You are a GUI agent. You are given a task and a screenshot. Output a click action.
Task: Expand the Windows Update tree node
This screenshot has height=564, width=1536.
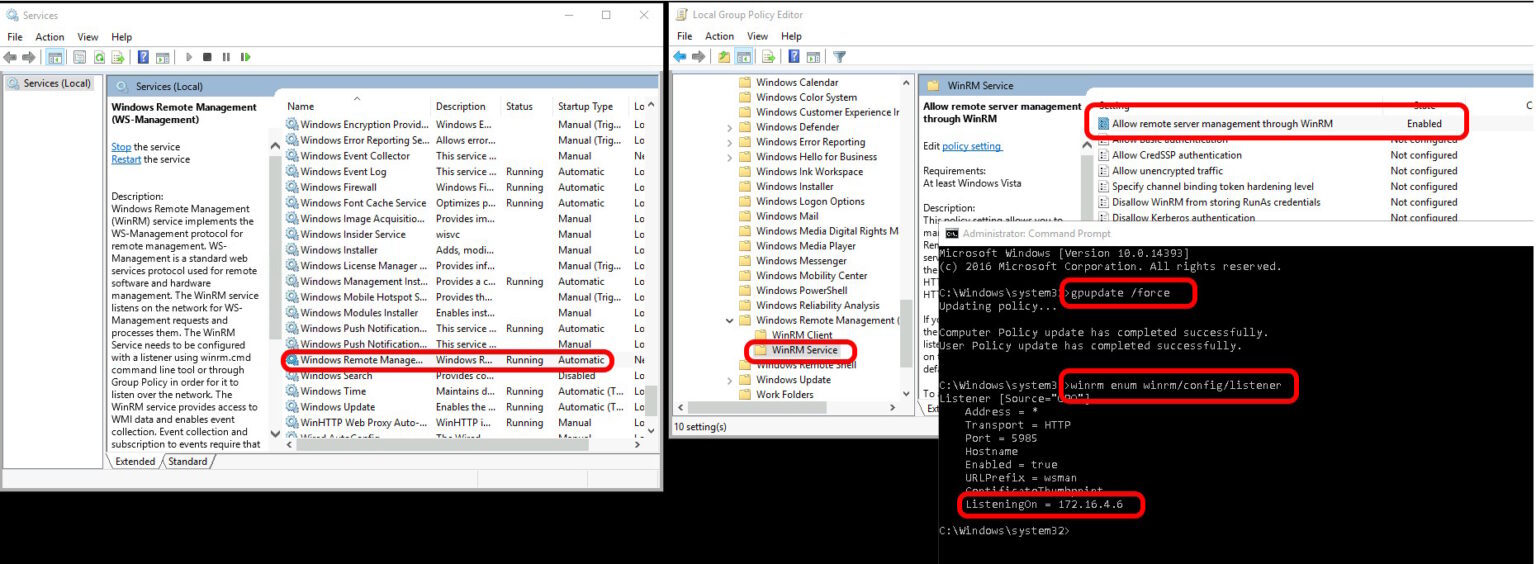pyautogui.click(x=730, y=380)
